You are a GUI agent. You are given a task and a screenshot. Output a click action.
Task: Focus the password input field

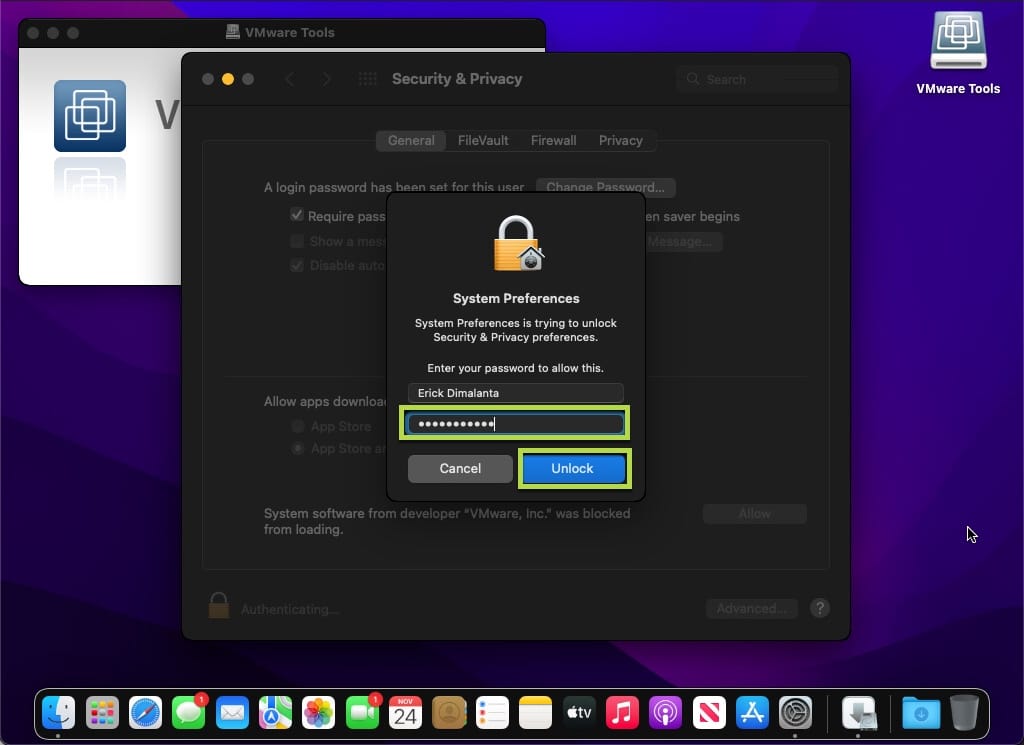[515, 424]
